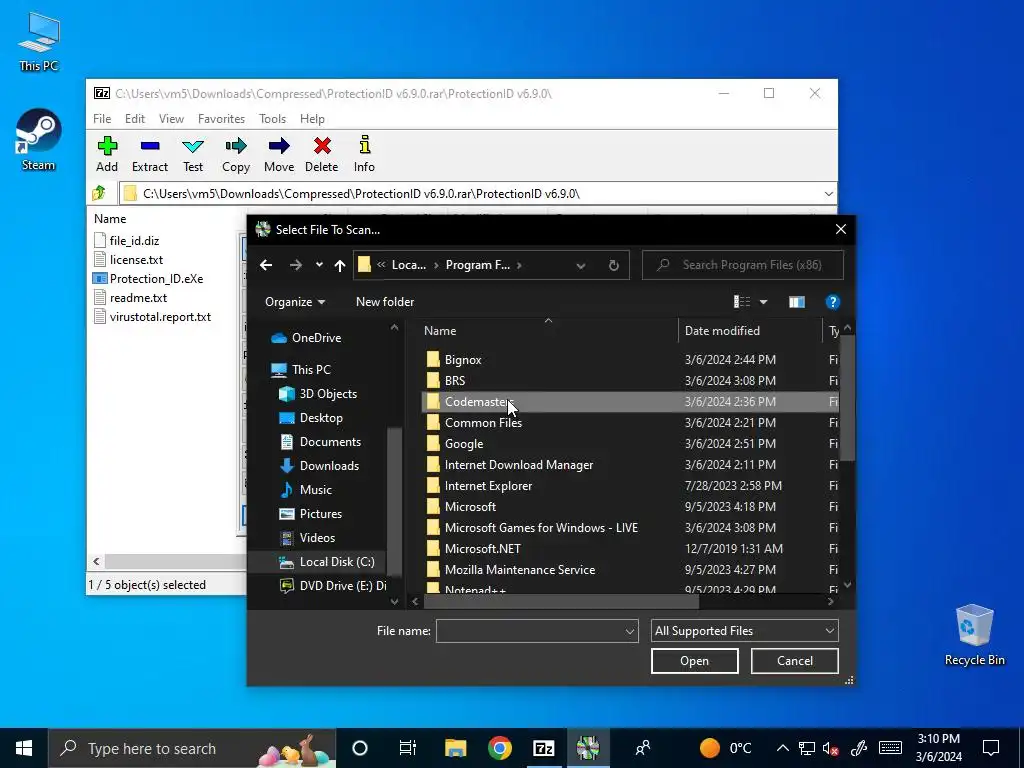The height and width of the screenshot is (768, 1024).
Task: Open the Favorites menu in 7-Zip
Action: click(221, 119)
